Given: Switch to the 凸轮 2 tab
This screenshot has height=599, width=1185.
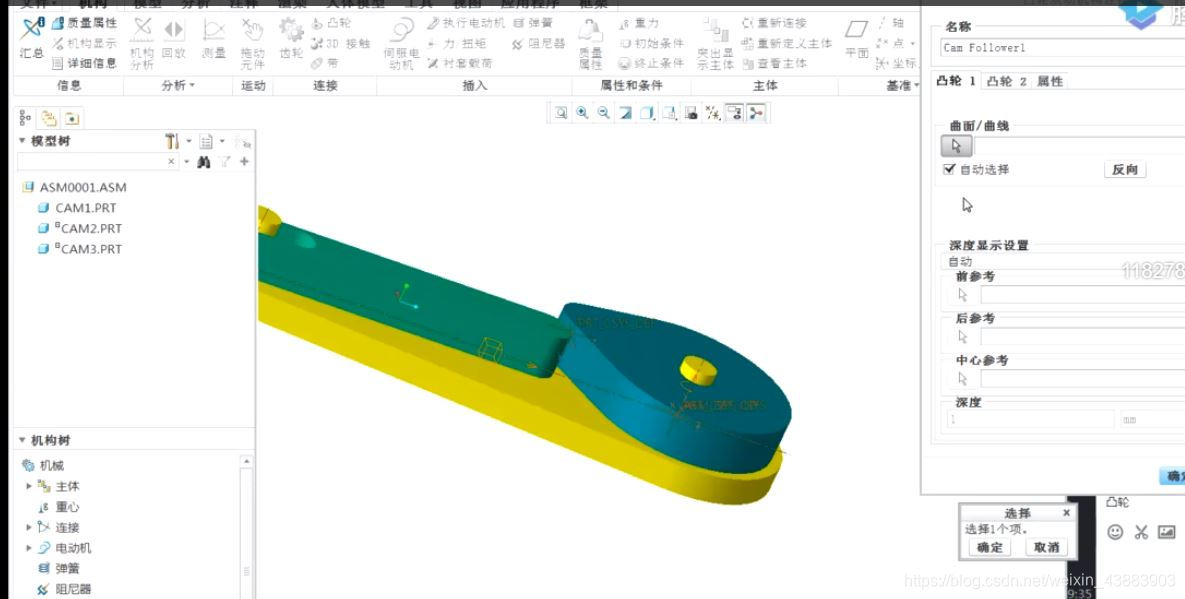Looking at the screenshot, I should point(1006,81).
